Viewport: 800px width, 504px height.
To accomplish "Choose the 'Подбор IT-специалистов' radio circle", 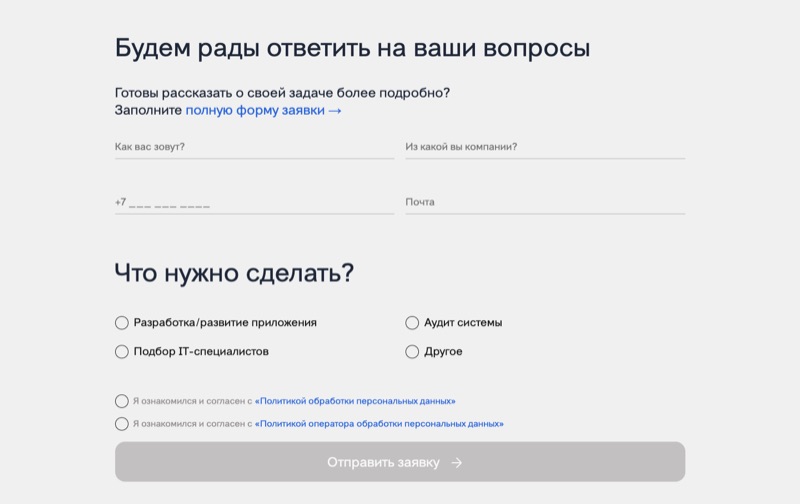I will (121, 352).
